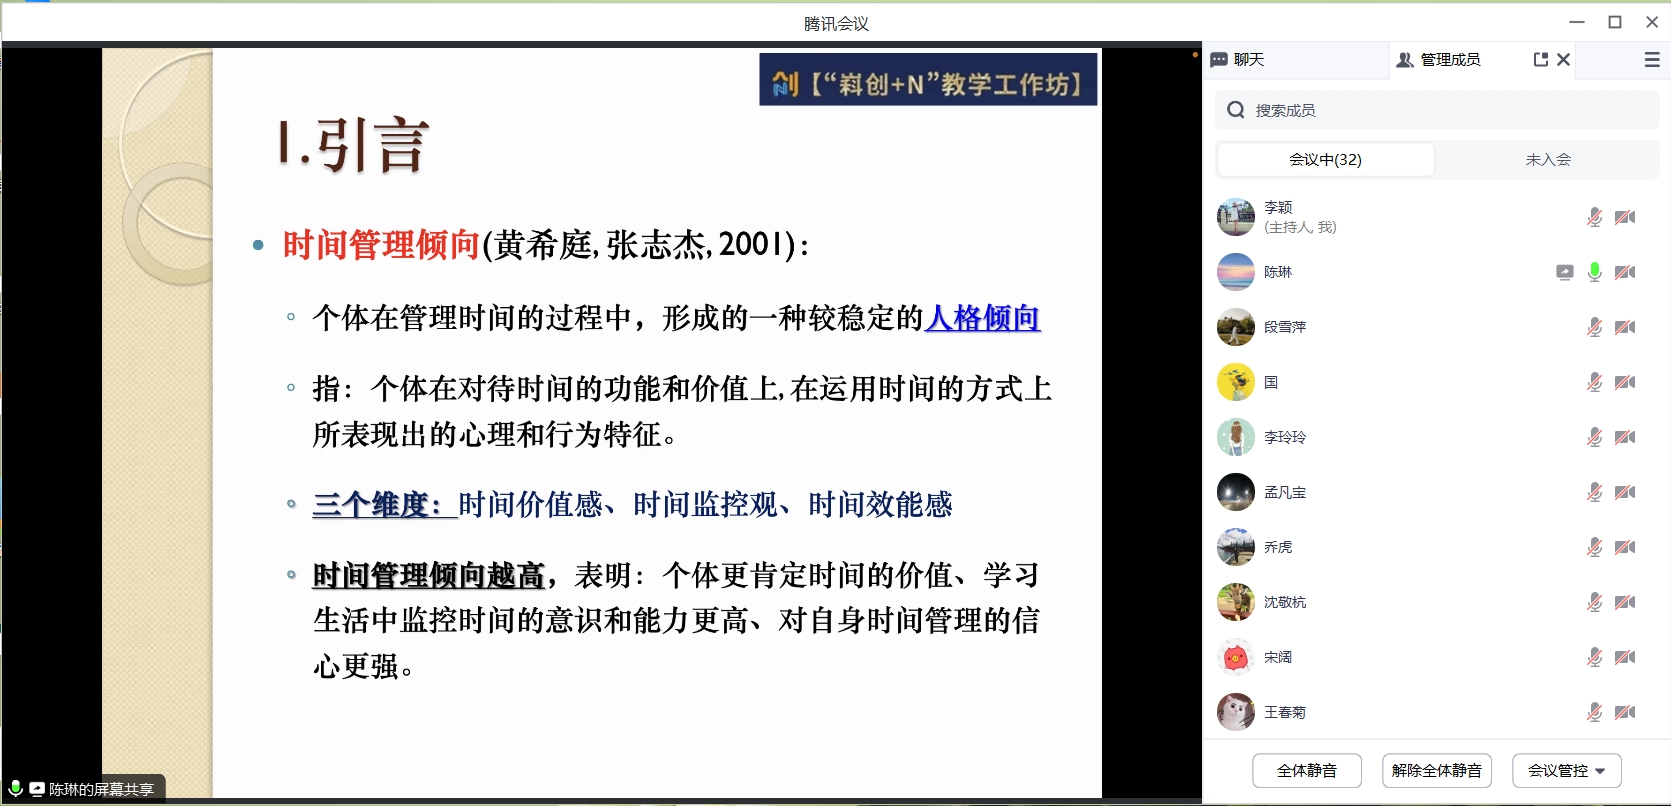
Task: Click the pop-out icon in members panel header
Action: click(1540, 60)
